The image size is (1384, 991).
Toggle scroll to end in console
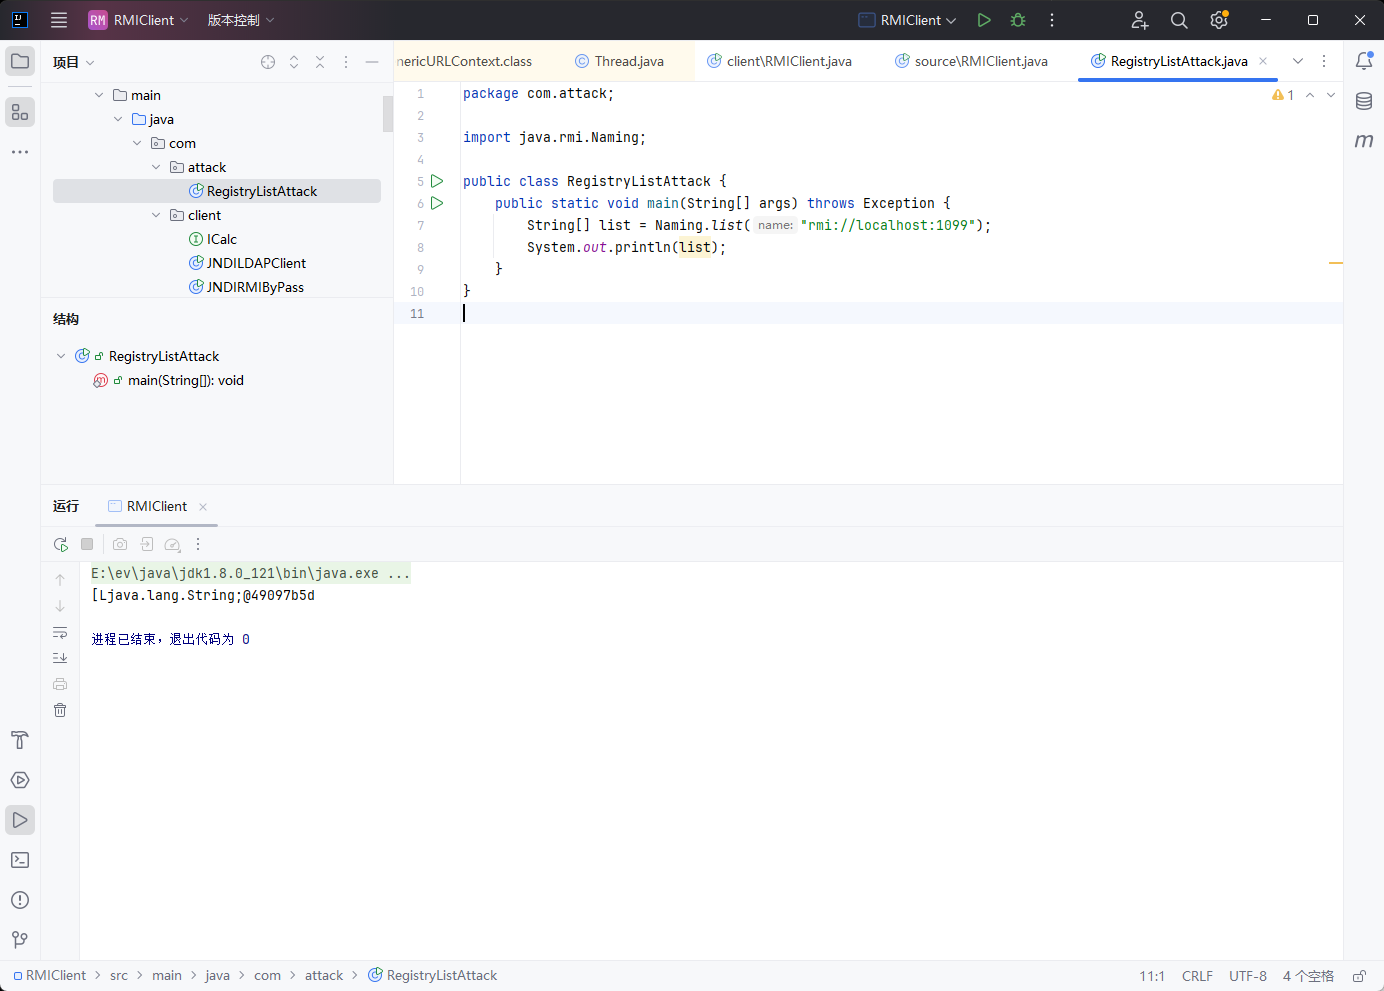pos(60,658)
